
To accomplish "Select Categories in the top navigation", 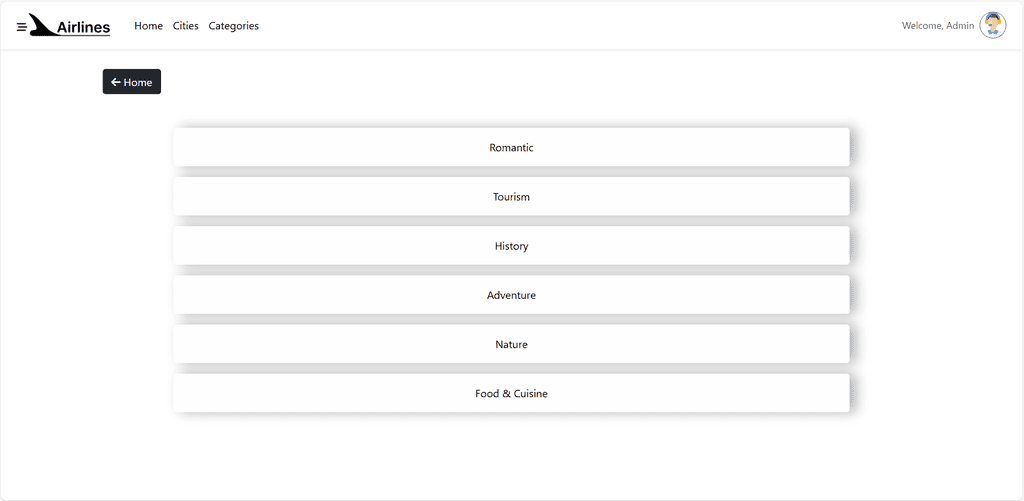I will (x=233, y=26).
